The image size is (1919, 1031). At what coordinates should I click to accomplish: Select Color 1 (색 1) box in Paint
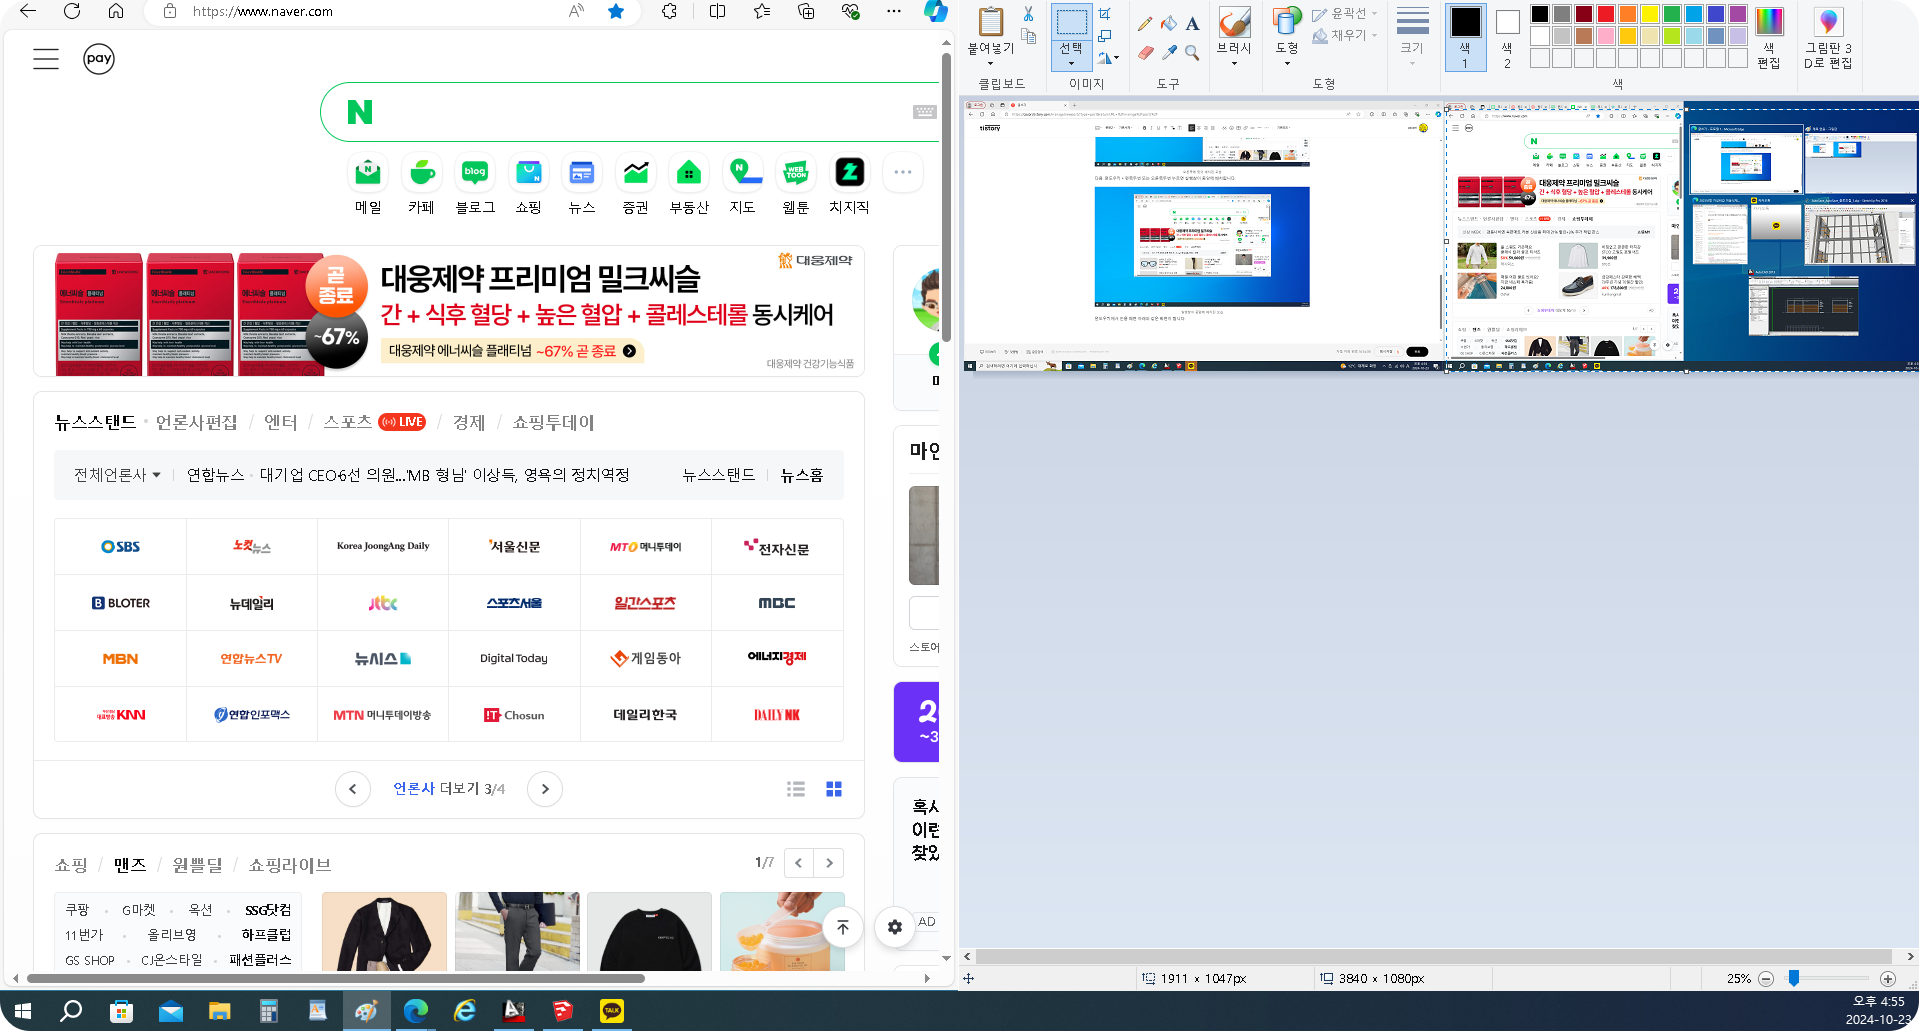coord(1465,38)
